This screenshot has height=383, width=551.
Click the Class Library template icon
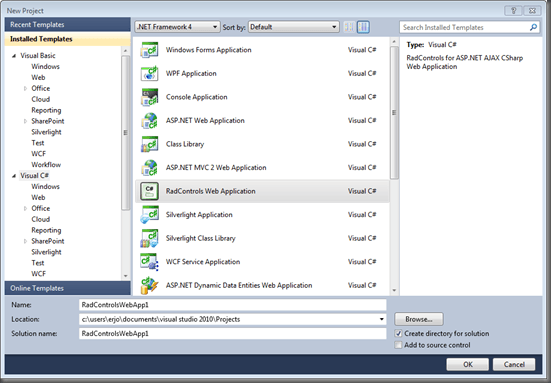pos(149,144)
